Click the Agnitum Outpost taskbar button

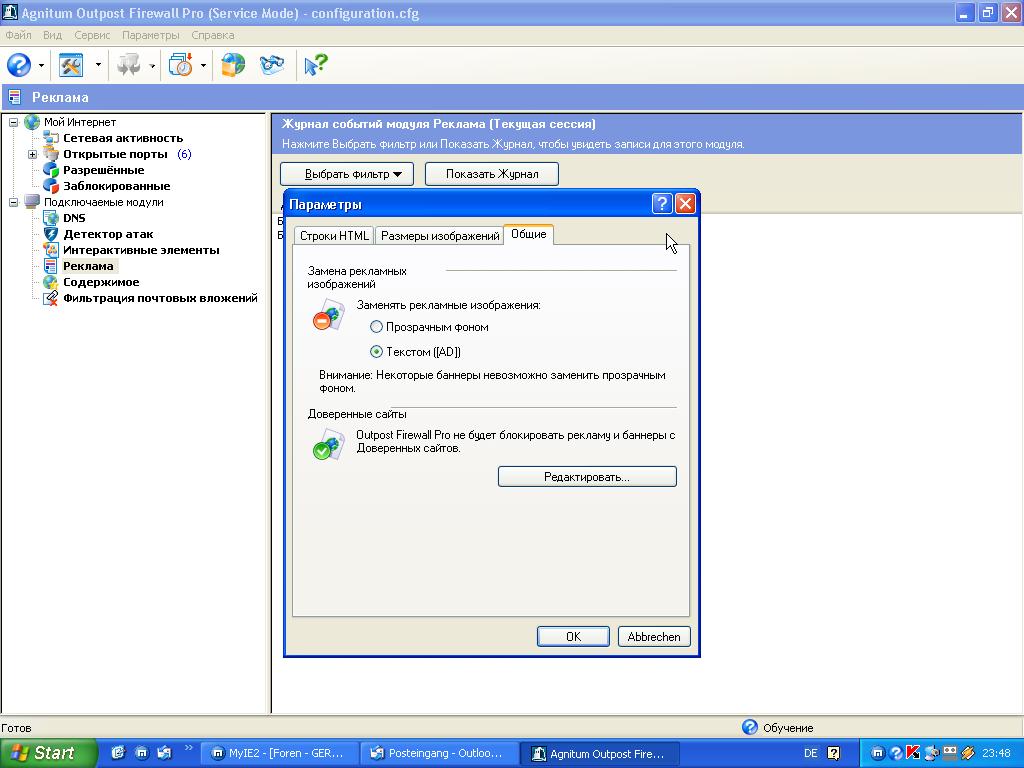tap(601, 754)
